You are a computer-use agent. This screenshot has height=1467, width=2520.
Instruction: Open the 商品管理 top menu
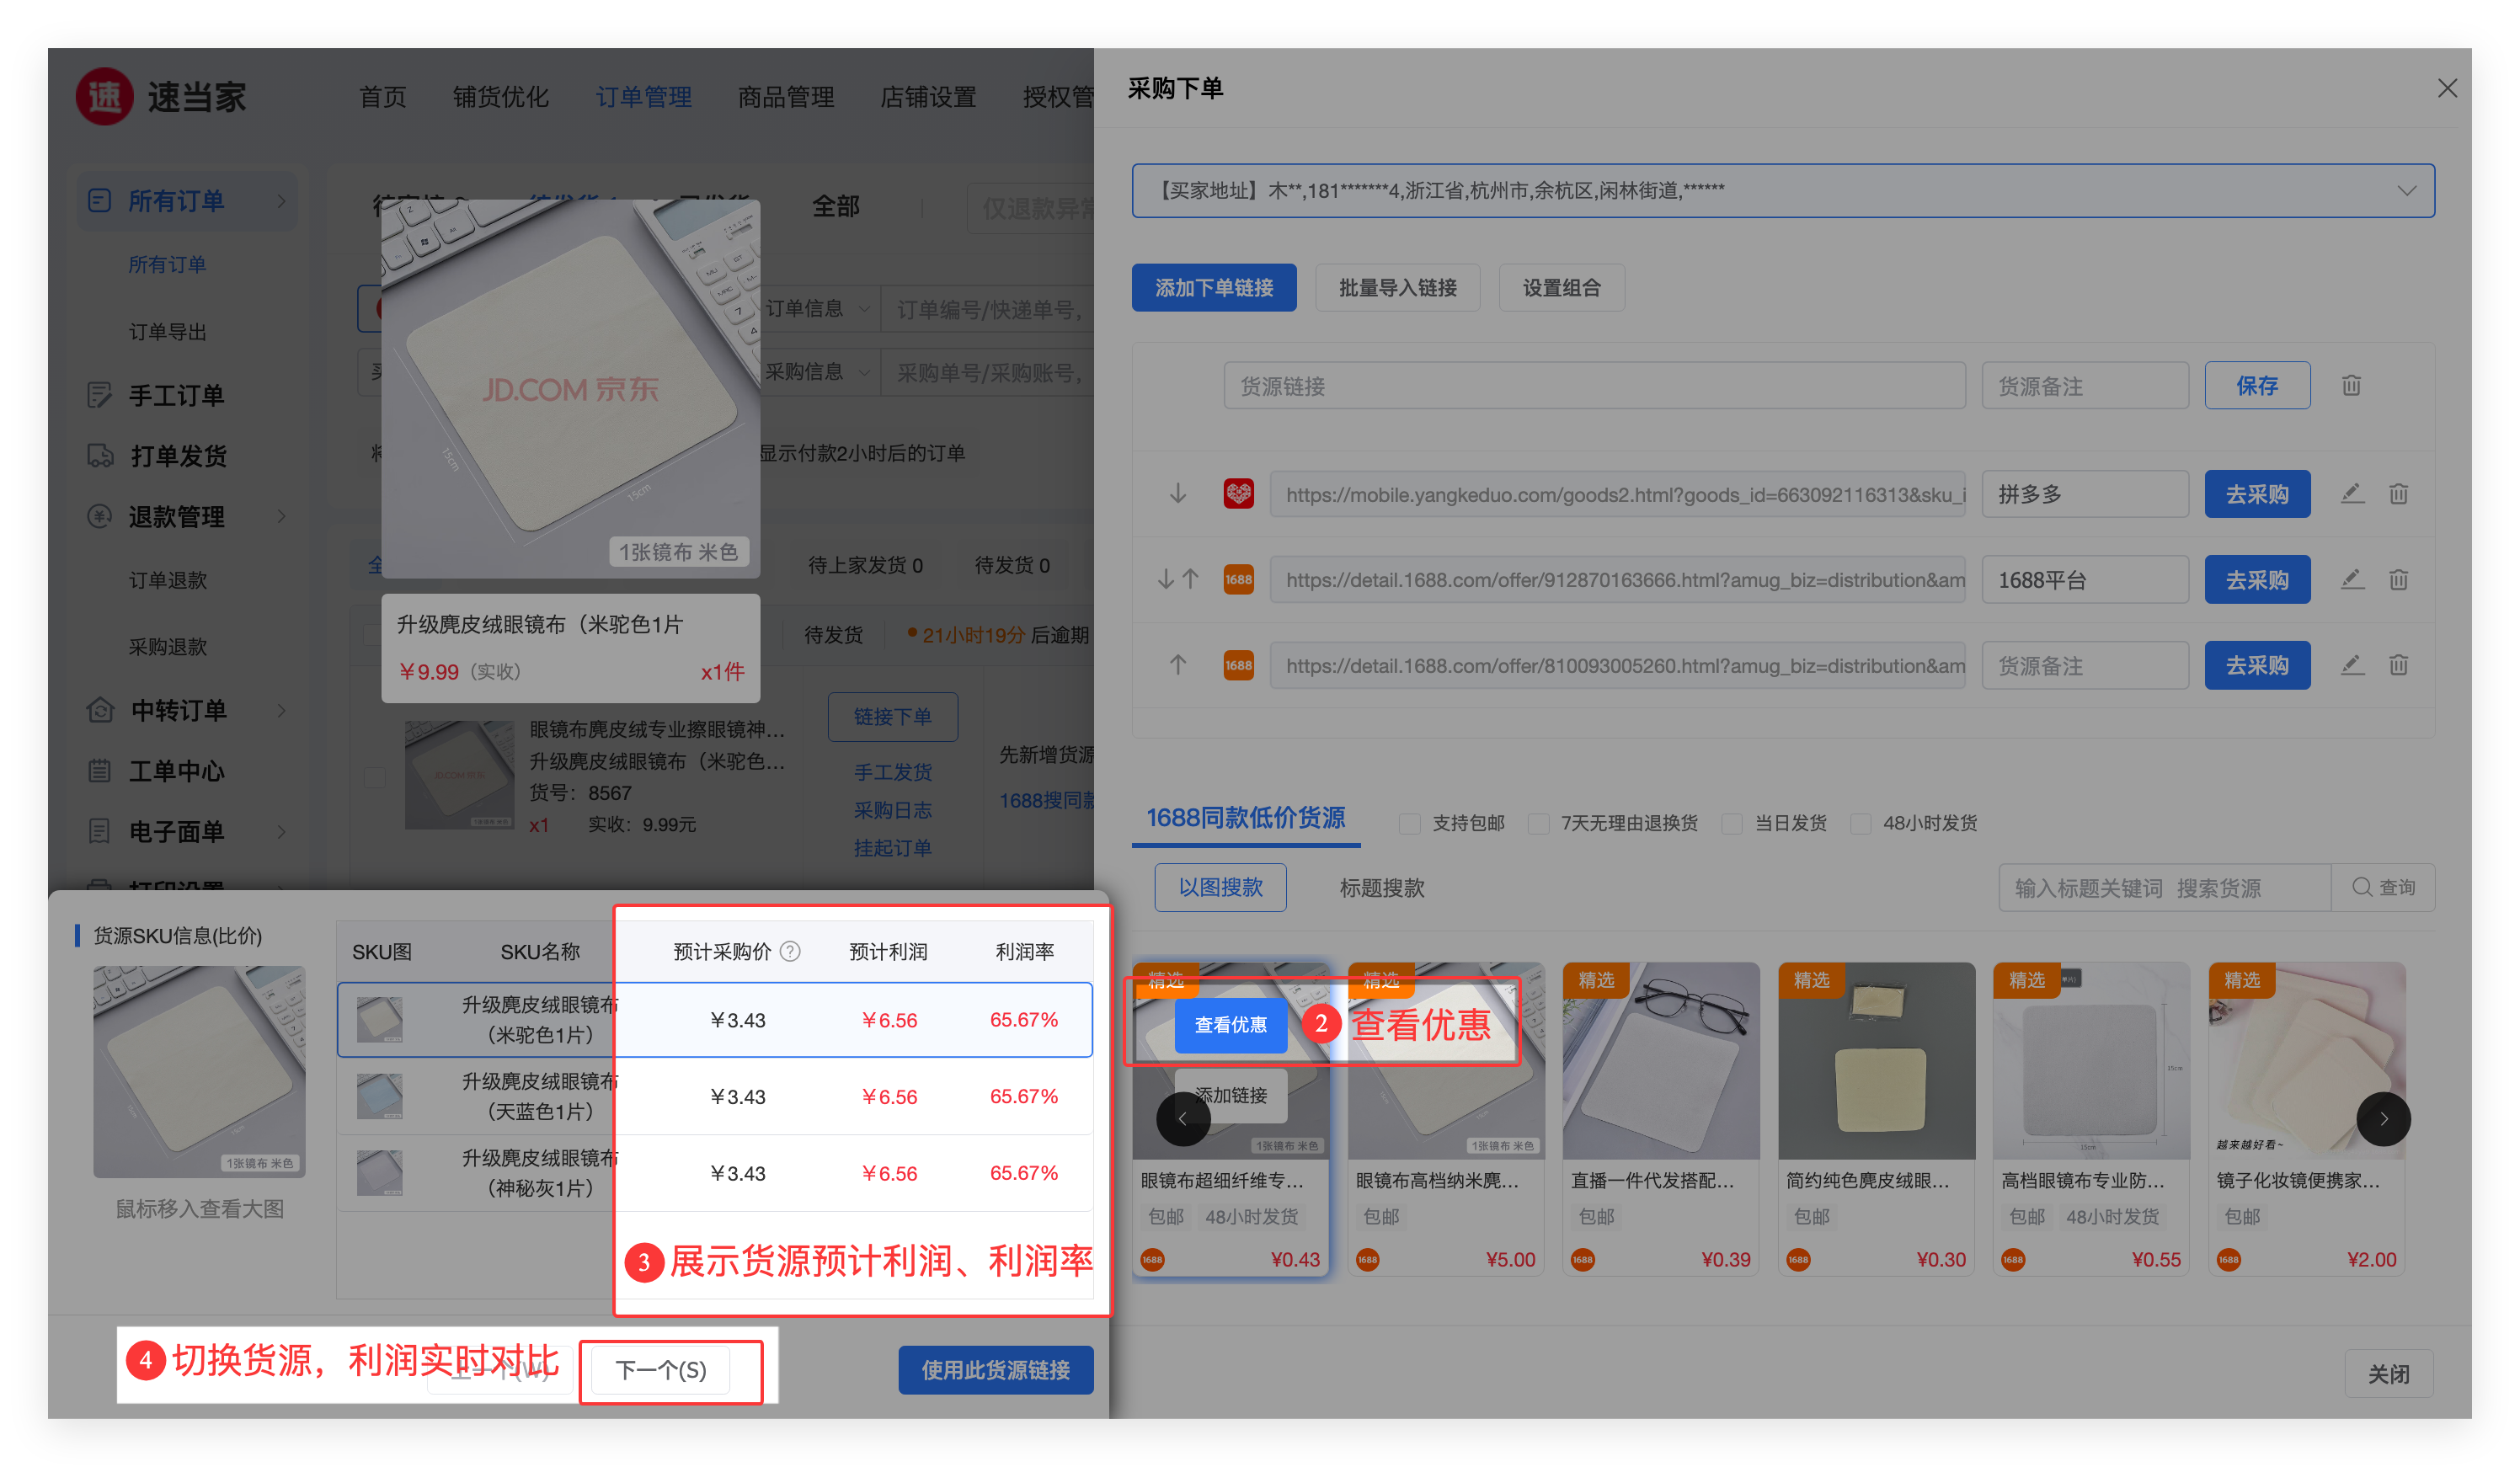(785, 97)
